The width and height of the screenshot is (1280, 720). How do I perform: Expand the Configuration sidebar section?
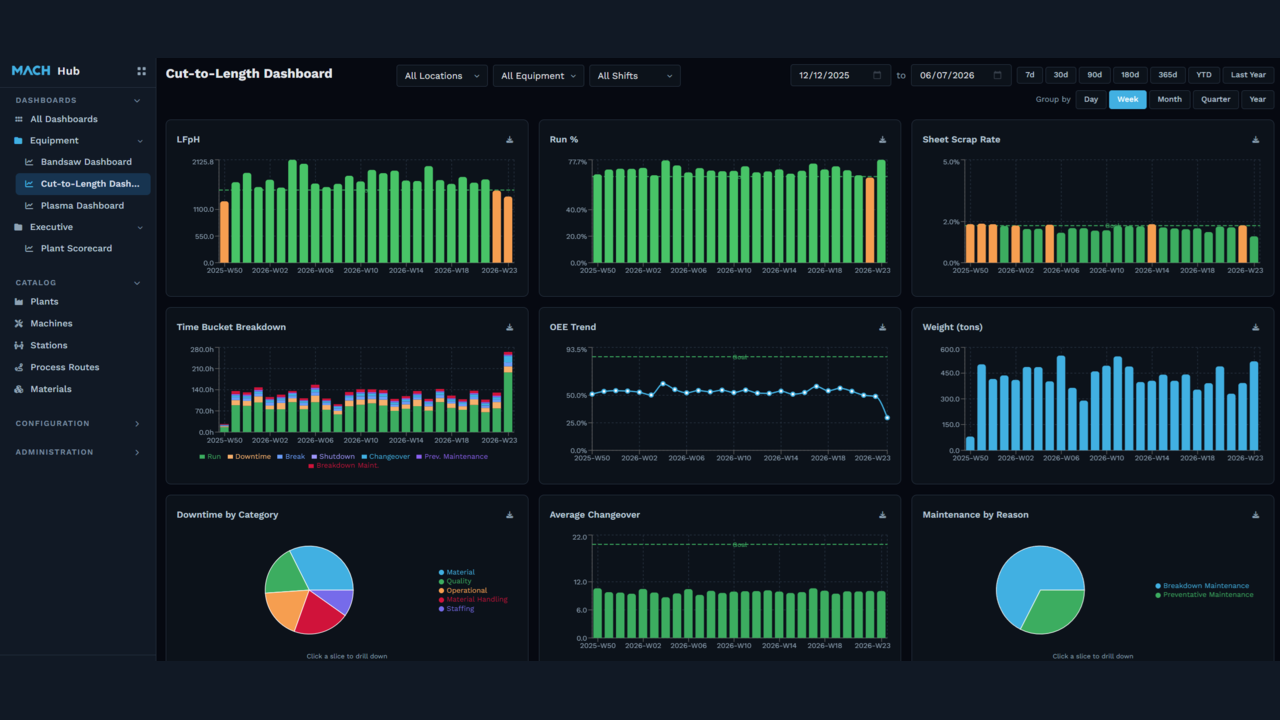[x=78, y=424]
